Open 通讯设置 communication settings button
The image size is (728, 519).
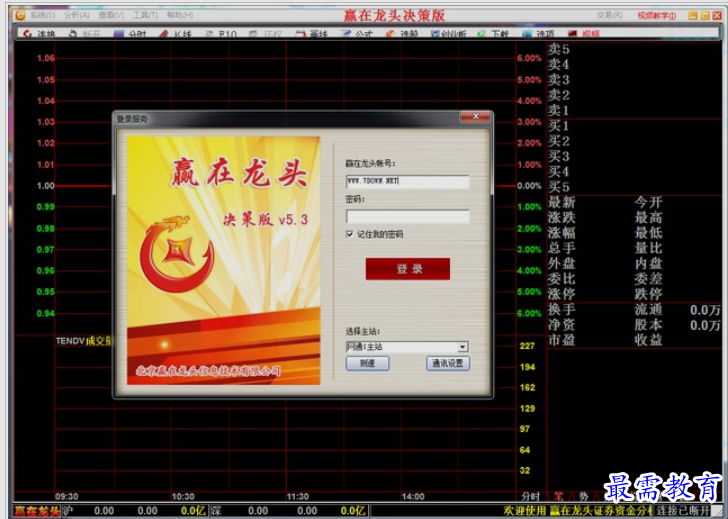(x=448, y=363)
